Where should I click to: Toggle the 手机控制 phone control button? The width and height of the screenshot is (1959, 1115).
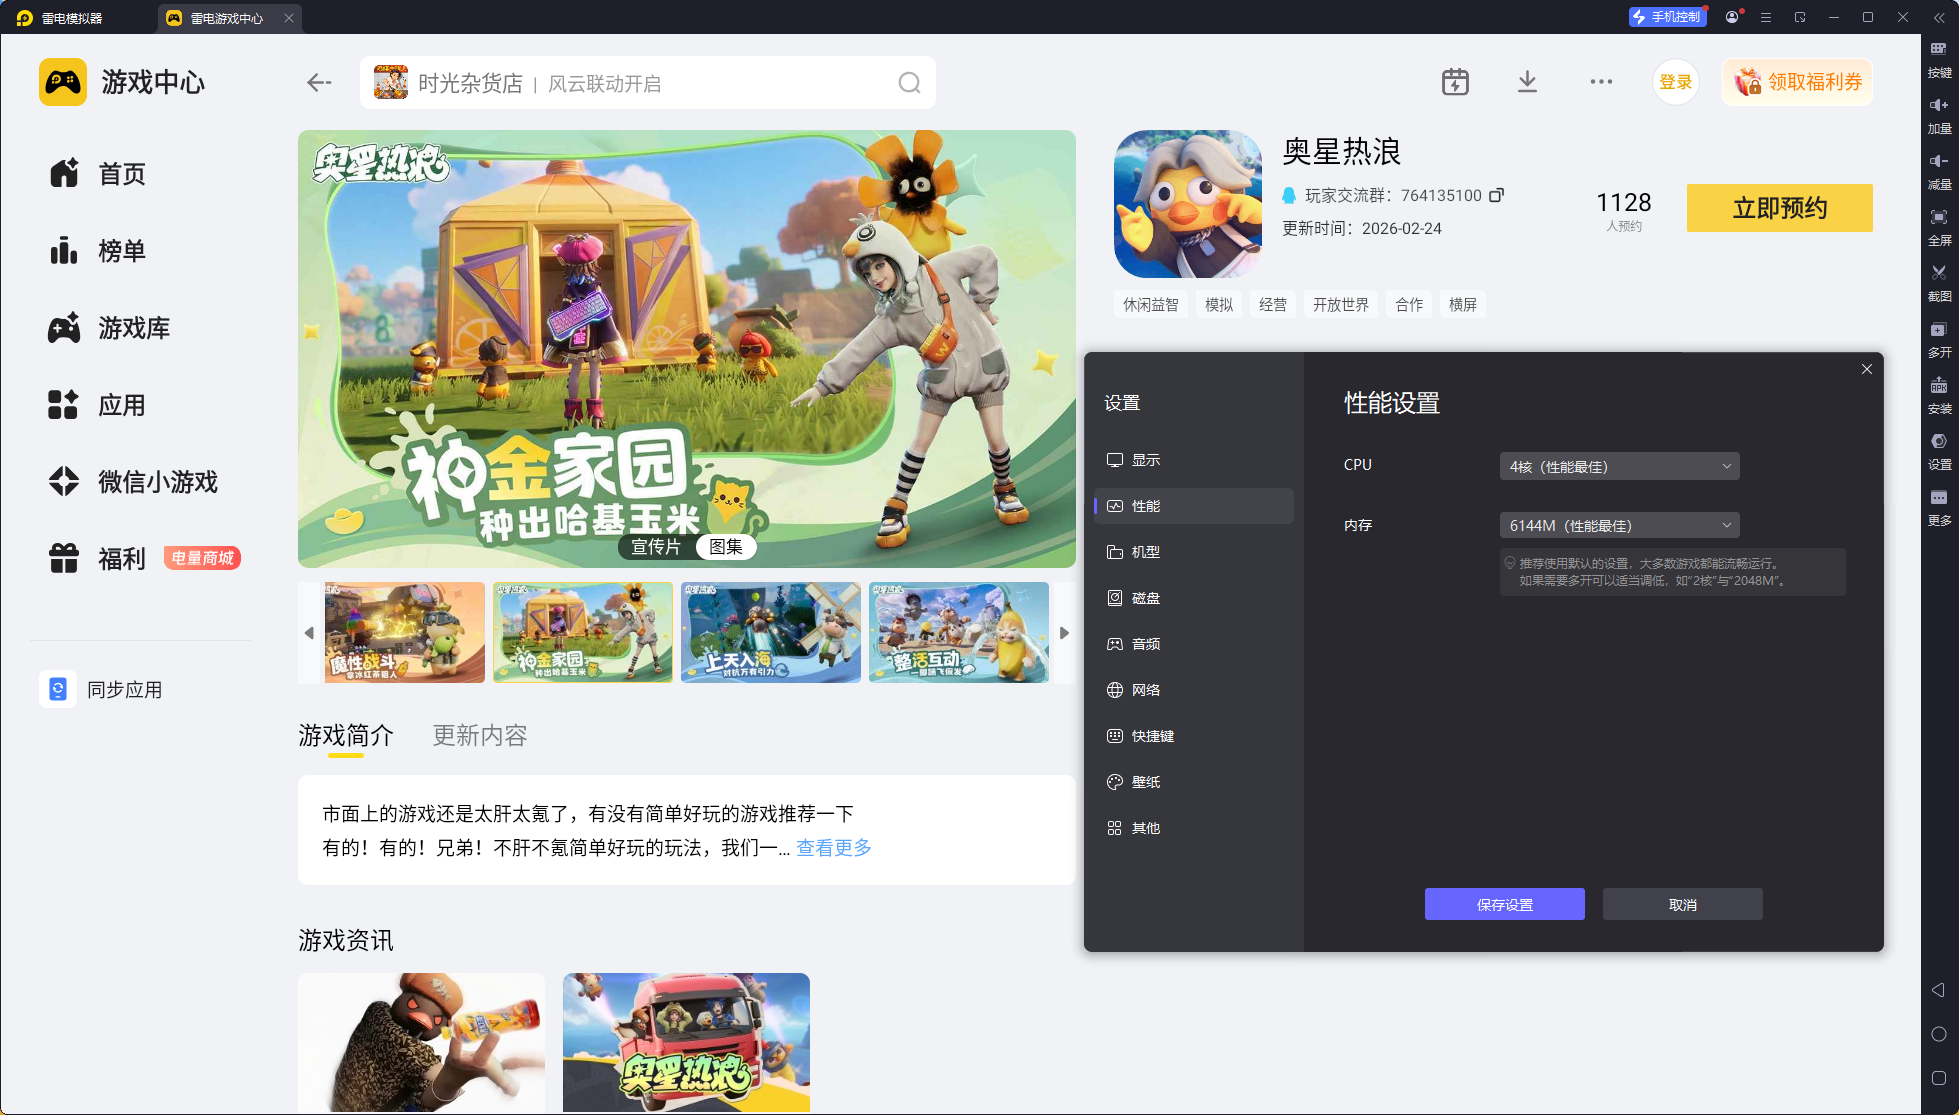(x=1666, y=17)
